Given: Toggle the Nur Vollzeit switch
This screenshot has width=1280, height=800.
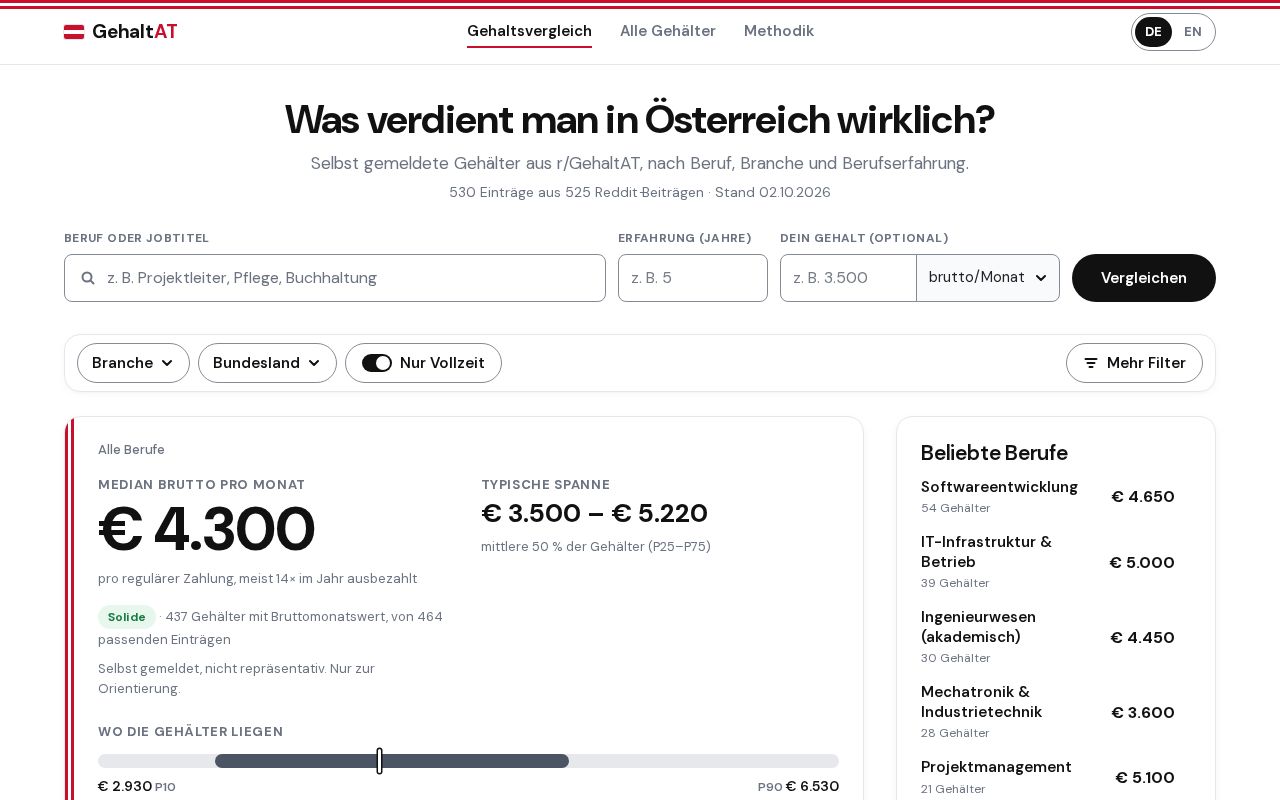Looking at the screenshot, I should click(x=377, y=363).
